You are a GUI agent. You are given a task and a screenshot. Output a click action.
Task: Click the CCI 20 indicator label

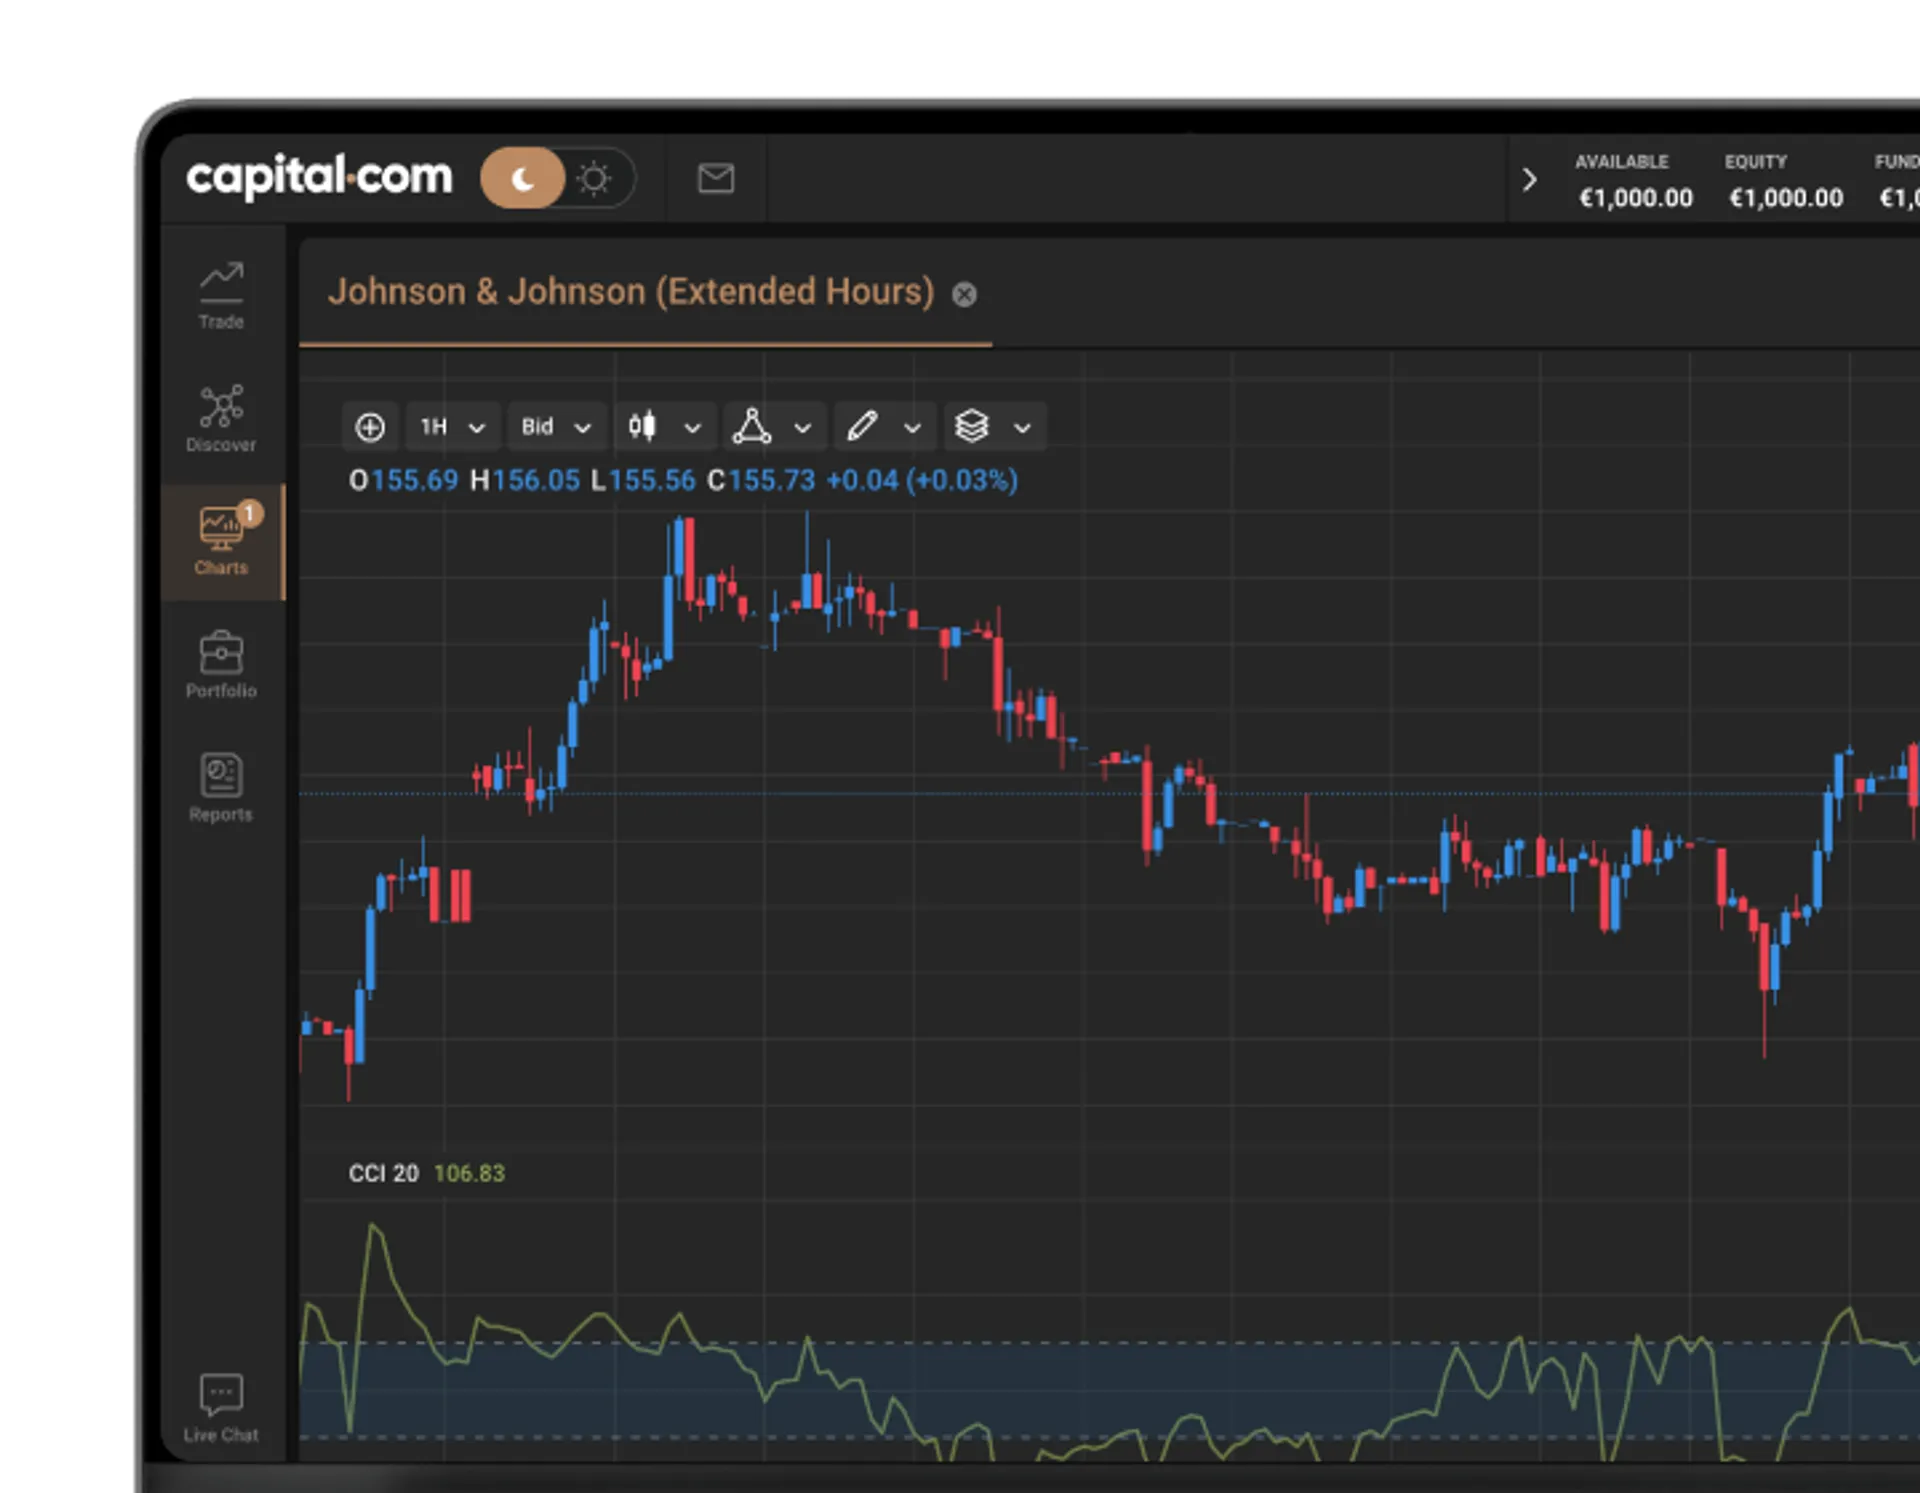click(383, 1173)
